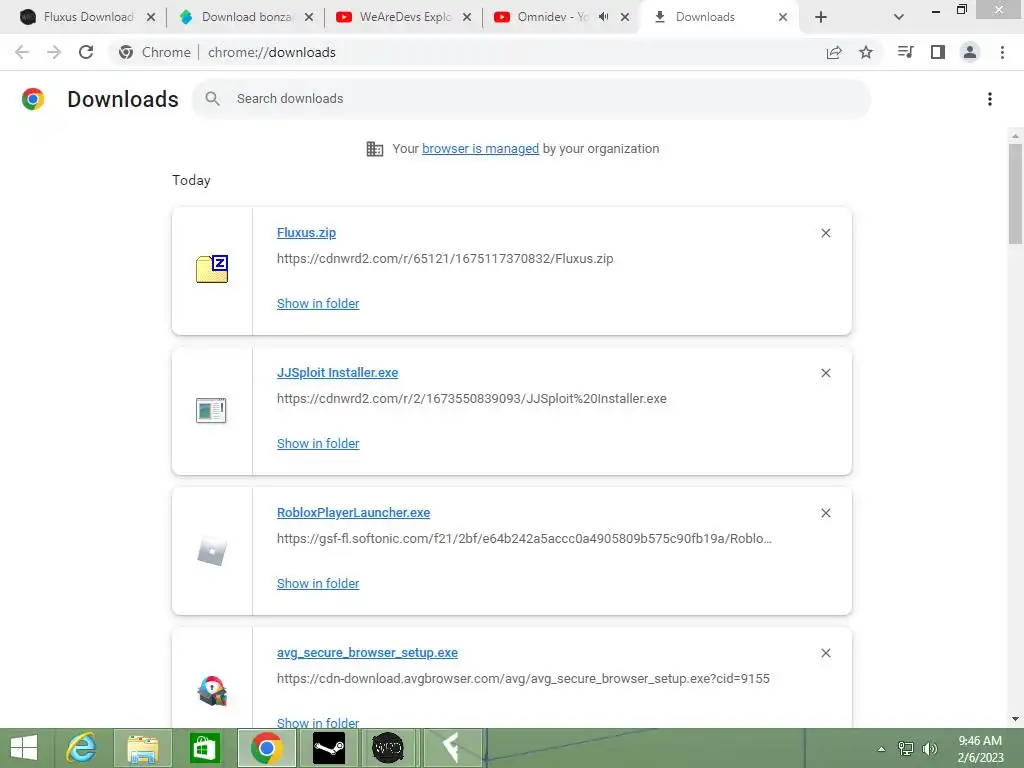Mute the Omnidev tab audio icon
Viewport: 1024px width, 768px height.
[603, 17]
